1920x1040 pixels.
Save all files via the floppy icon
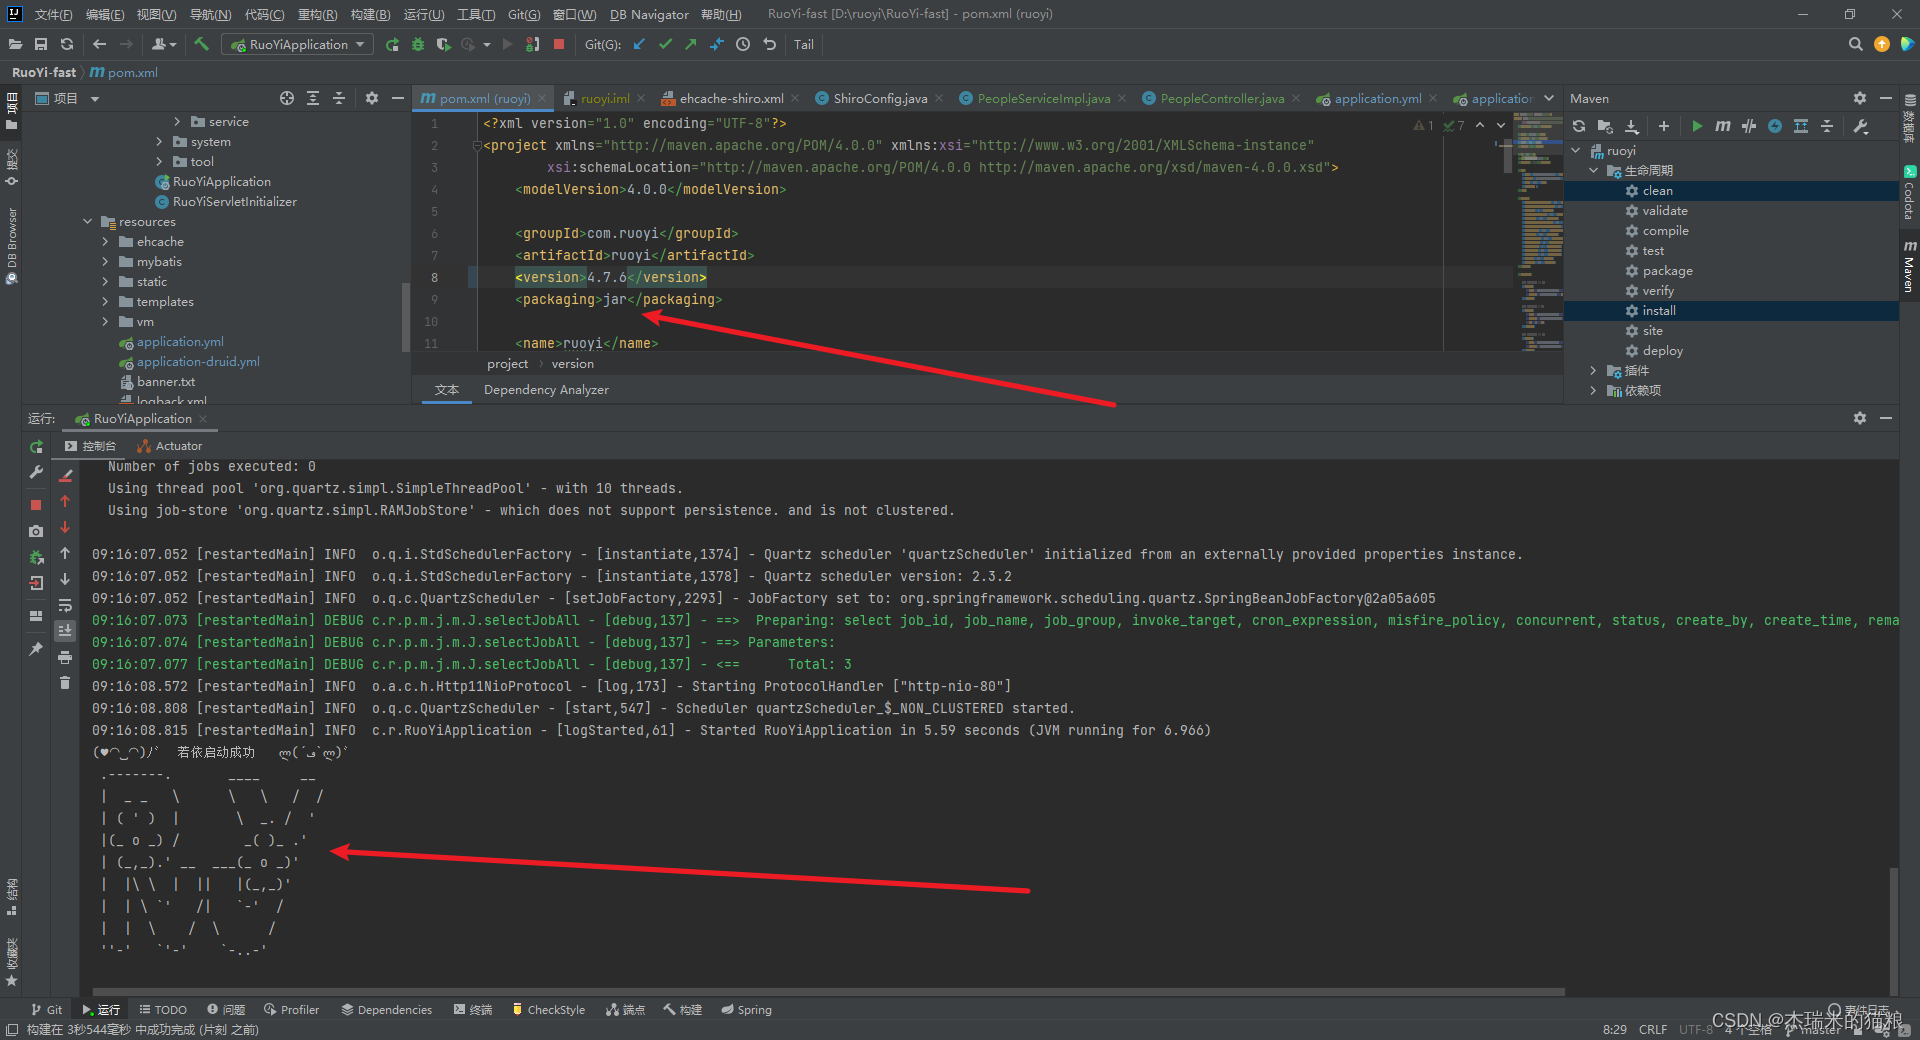coord(41,44)
